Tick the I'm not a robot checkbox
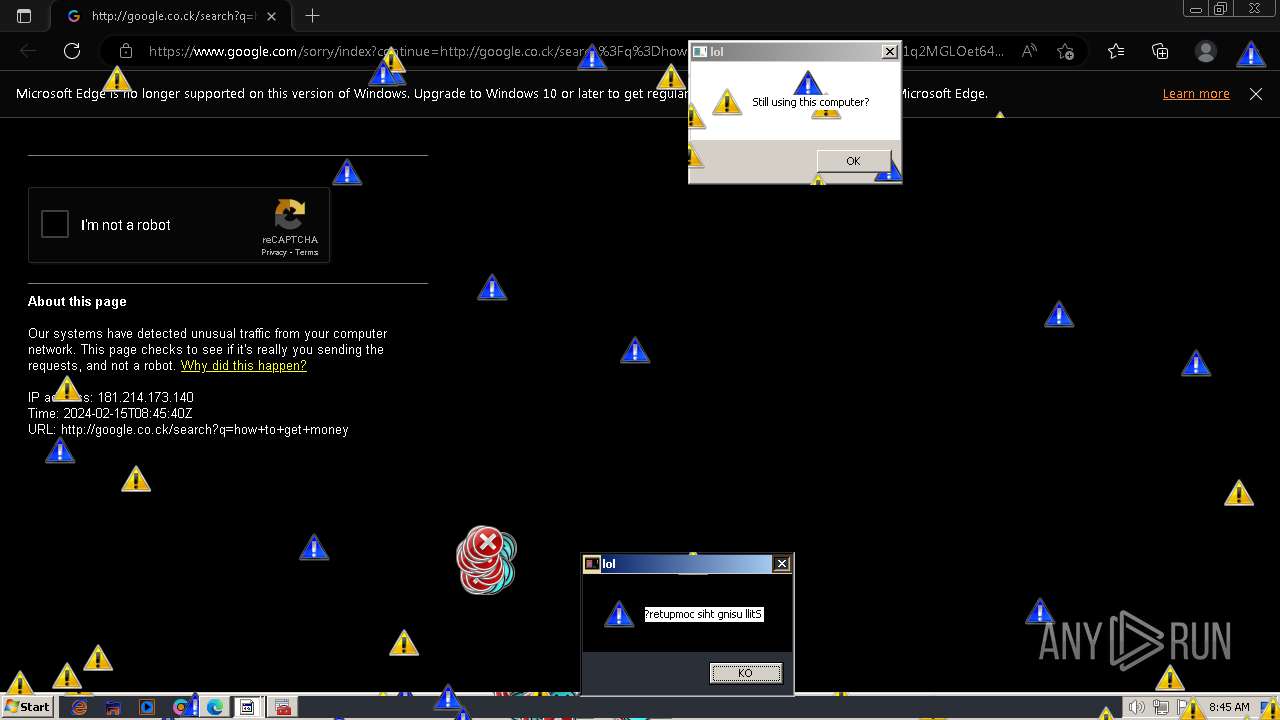Screen dimensions: 1280x720 click(55, 224)
